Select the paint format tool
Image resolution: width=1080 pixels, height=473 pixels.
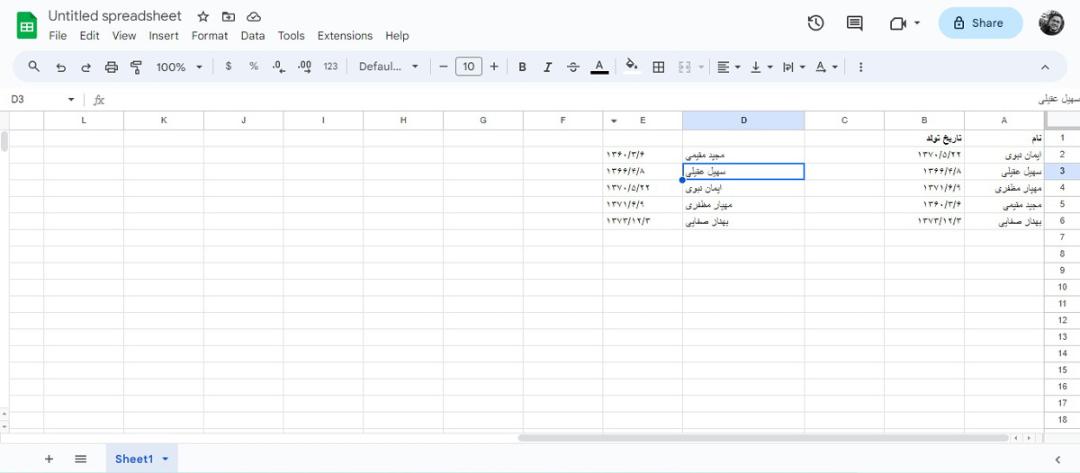(136, 67)
